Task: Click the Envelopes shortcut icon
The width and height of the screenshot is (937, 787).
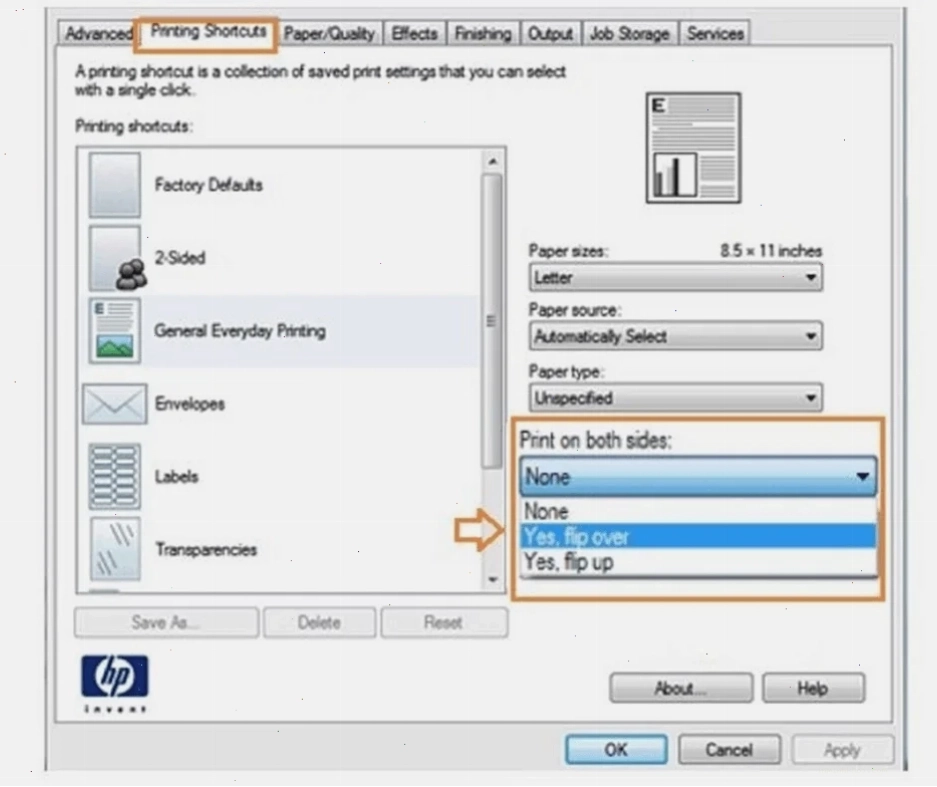Action: coord(114,404)
